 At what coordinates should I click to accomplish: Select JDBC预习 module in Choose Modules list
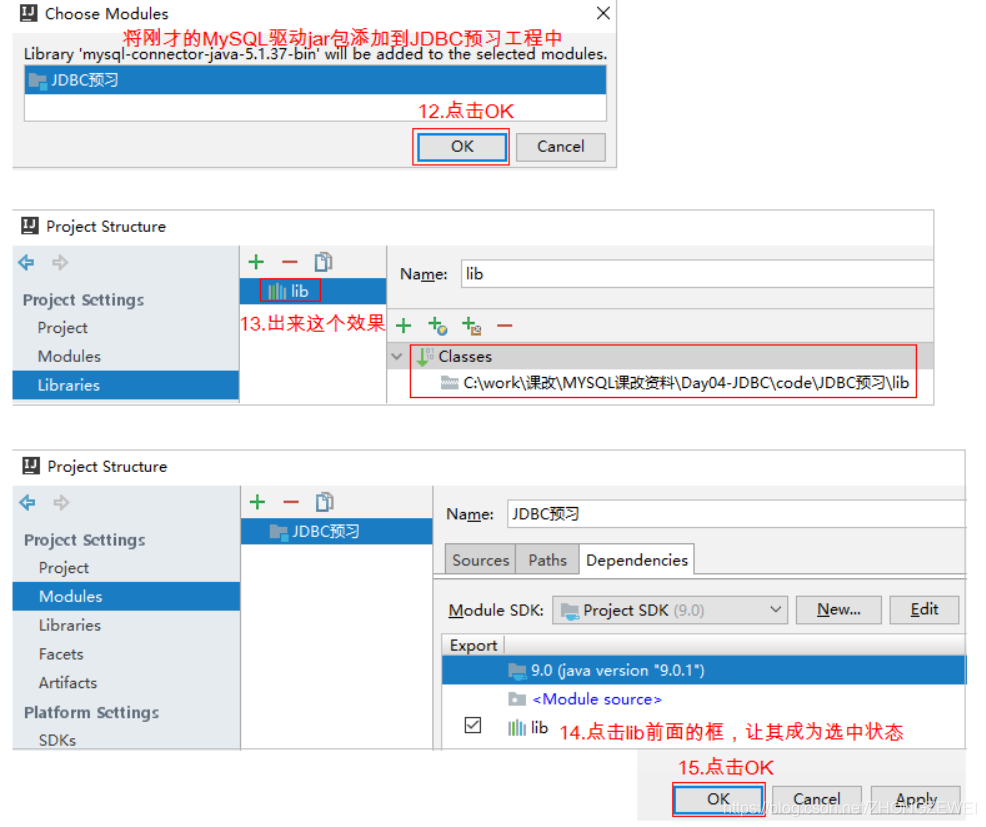315,80
